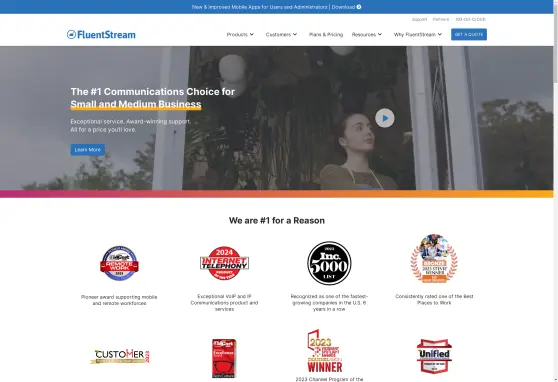This screenshot has height=382, width=558.
Task: Click the Learn More button
Action: coord(88,150)
